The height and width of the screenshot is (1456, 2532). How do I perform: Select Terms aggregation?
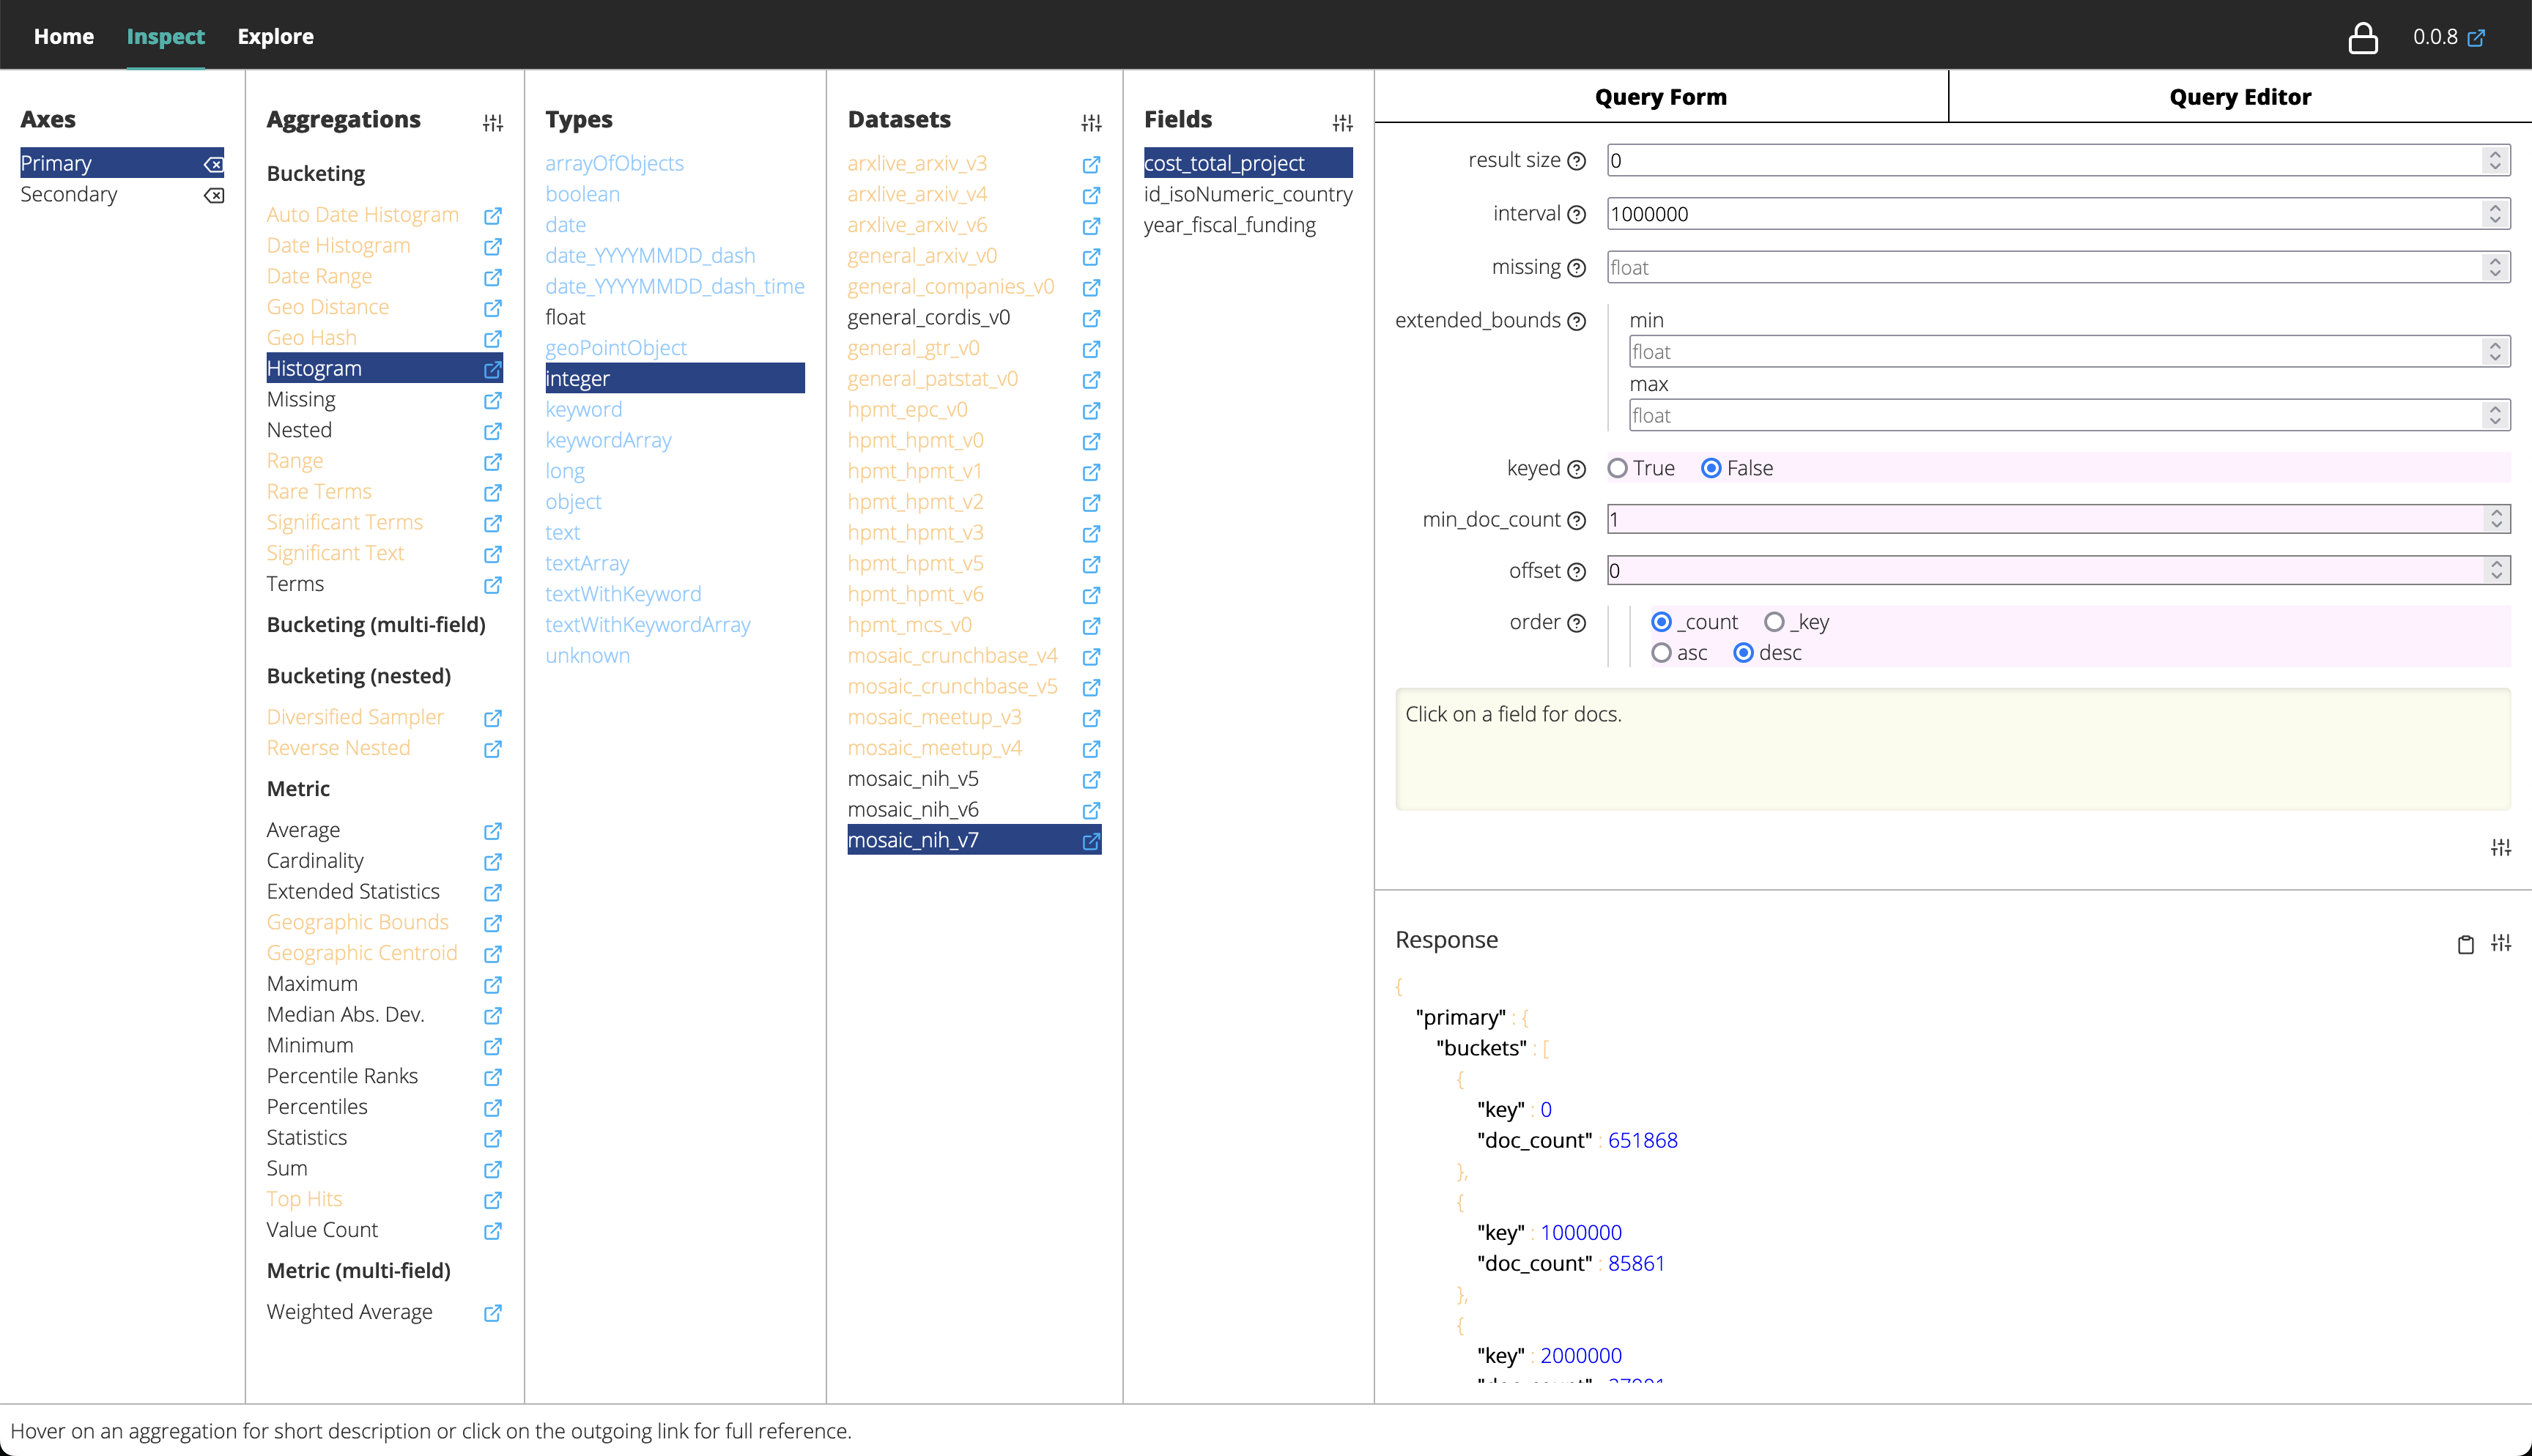coord(295,584)
